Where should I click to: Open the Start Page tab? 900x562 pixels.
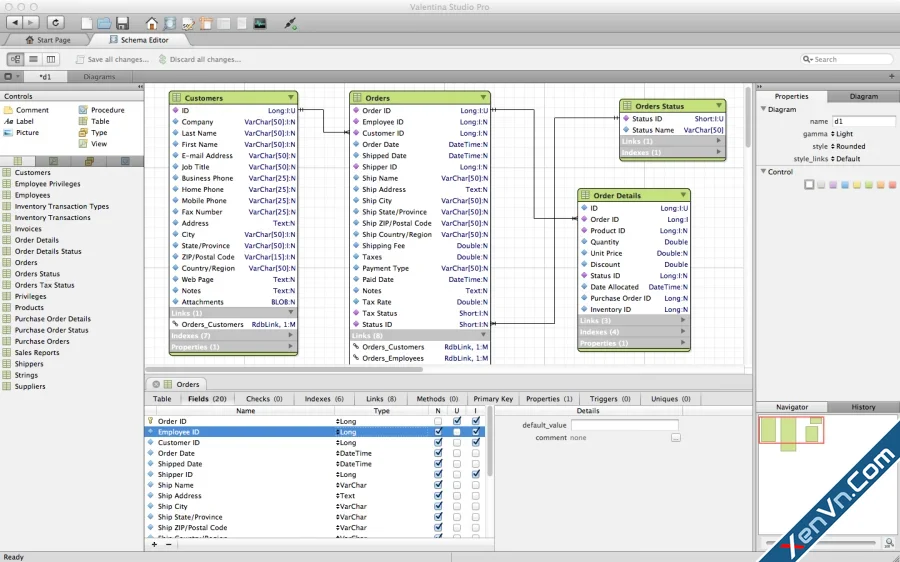(x=48, y=40)
